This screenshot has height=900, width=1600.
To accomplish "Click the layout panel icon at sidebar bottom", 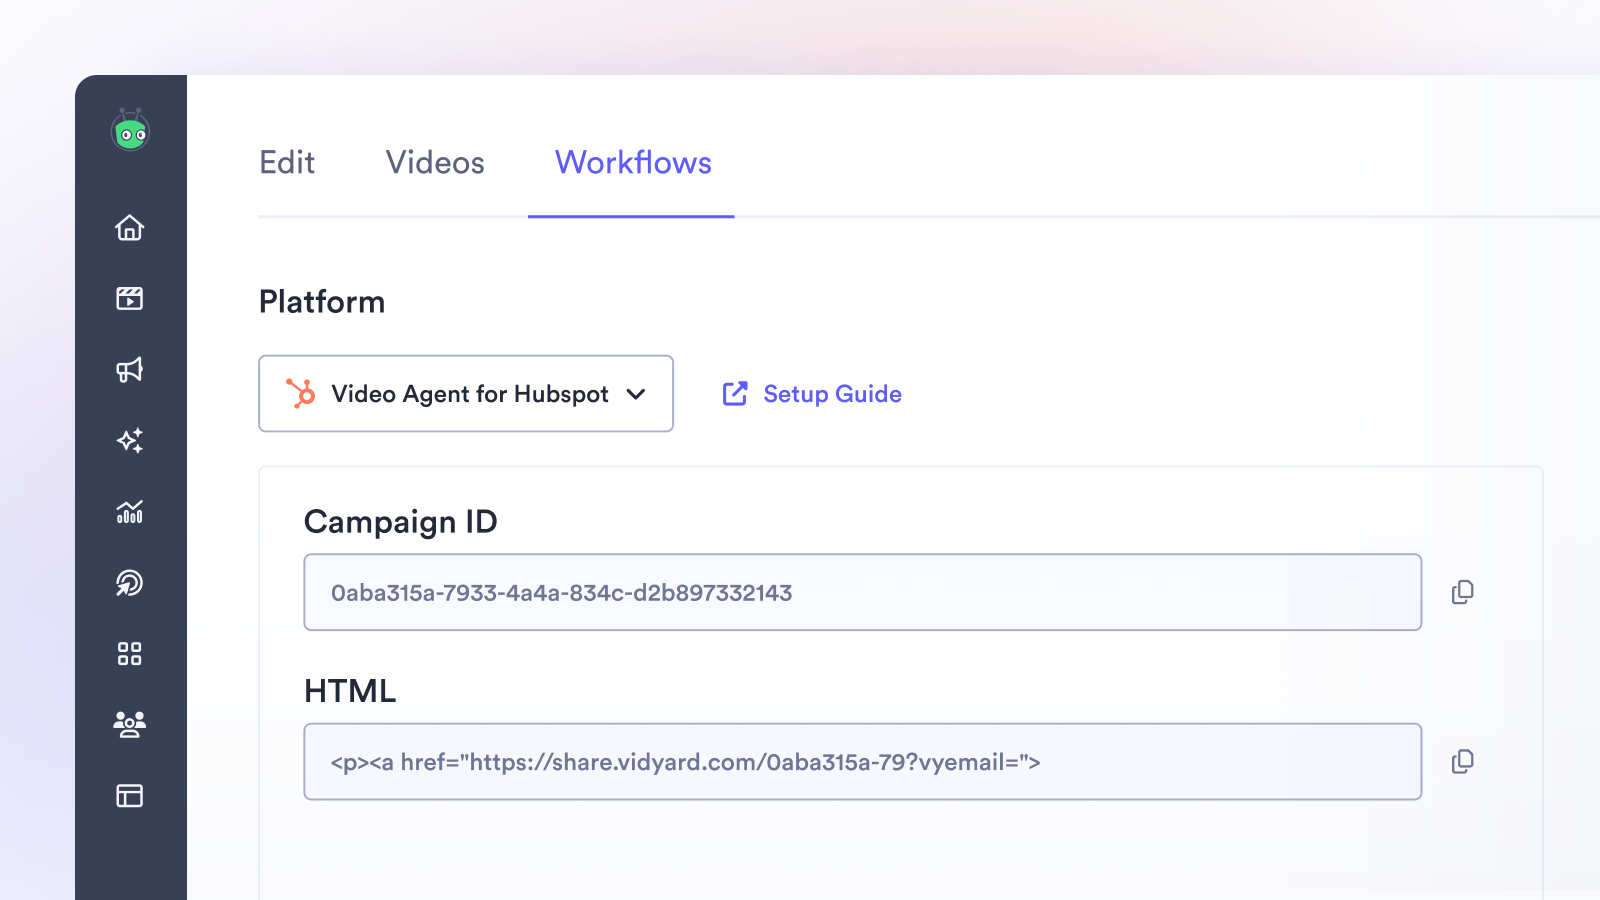I will (129, 796).
